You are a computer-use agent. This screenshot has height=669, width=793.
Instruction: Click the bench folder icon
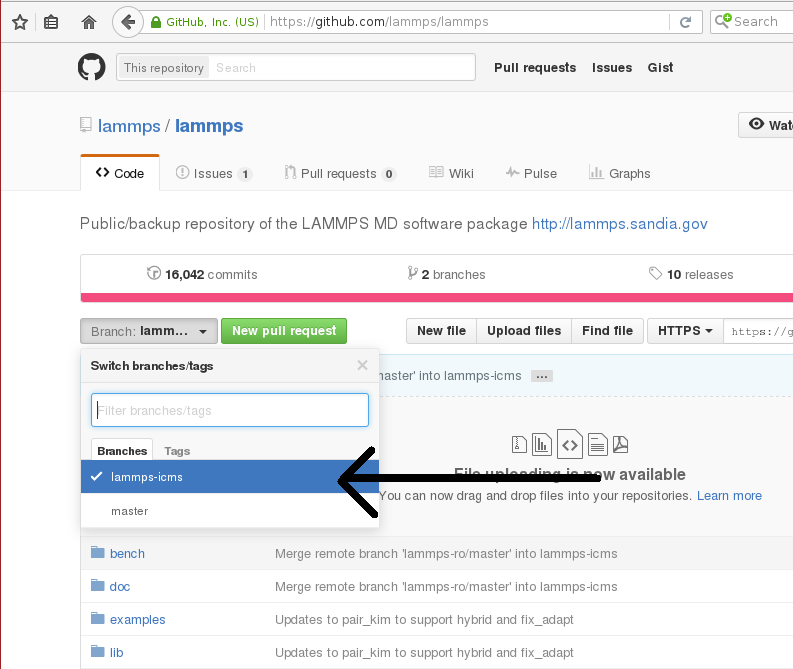tap(98, 552)
